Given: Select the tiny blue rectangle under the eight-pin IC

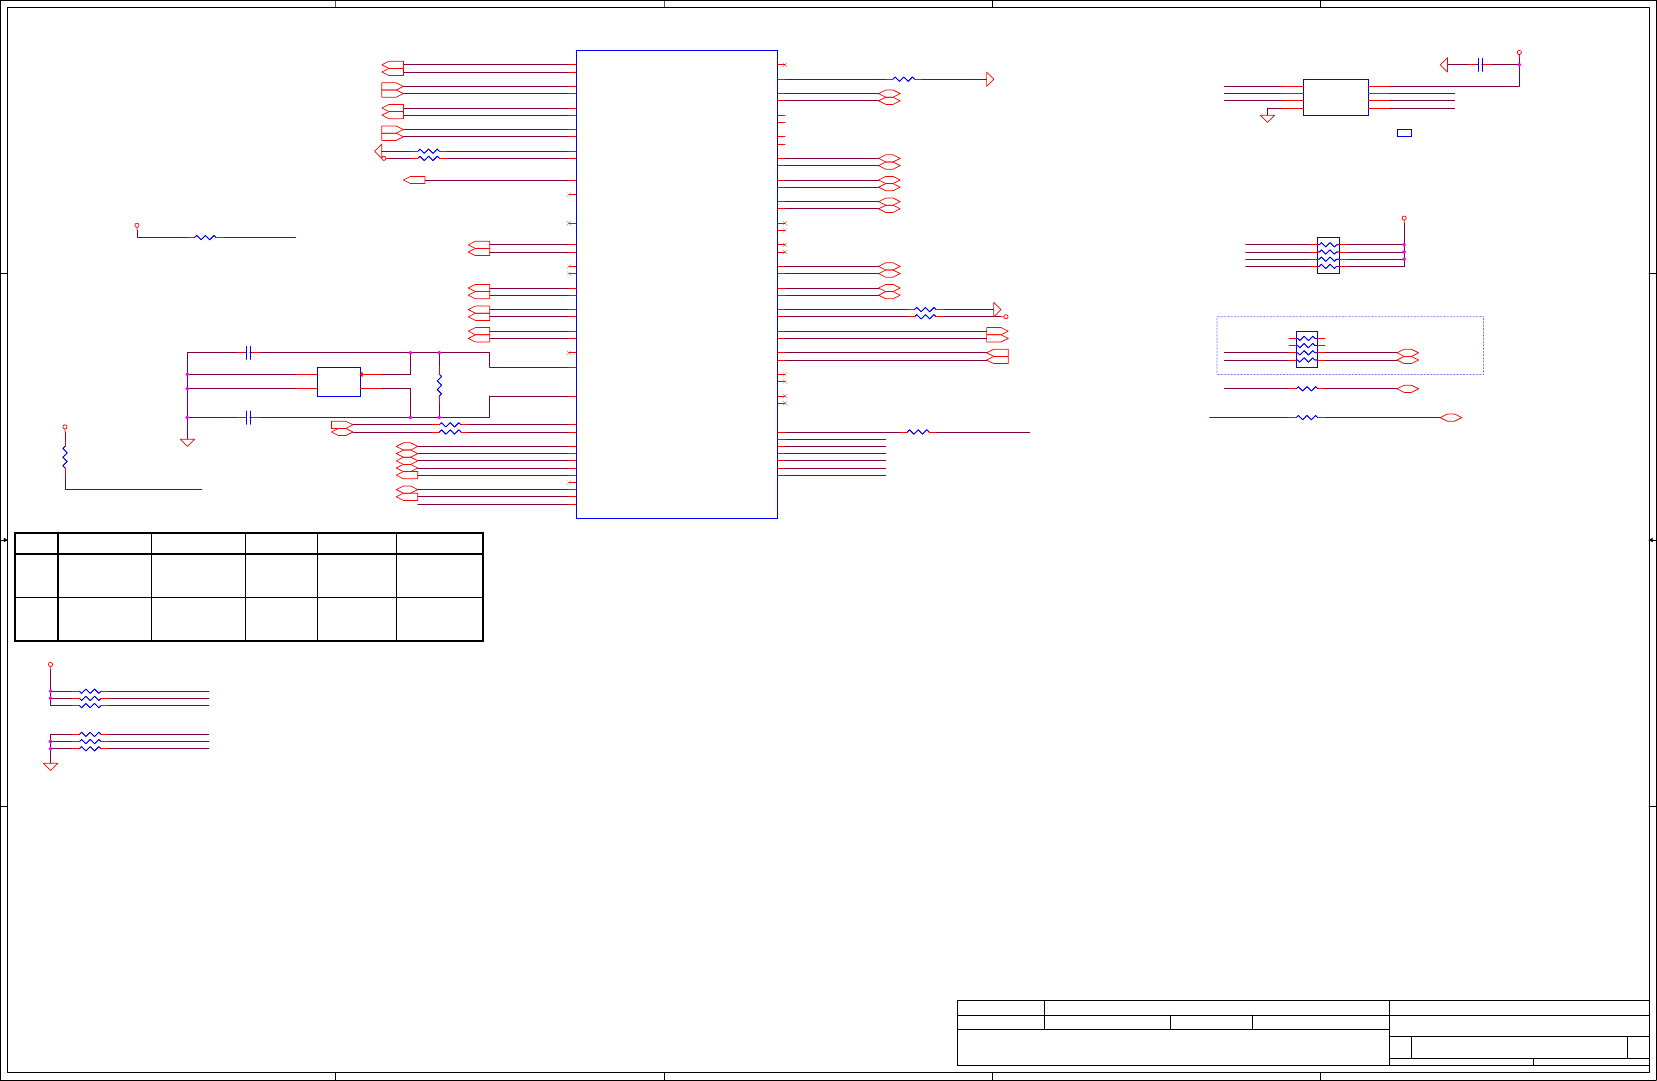Looking at the screenshot, I should point(1404,133).
